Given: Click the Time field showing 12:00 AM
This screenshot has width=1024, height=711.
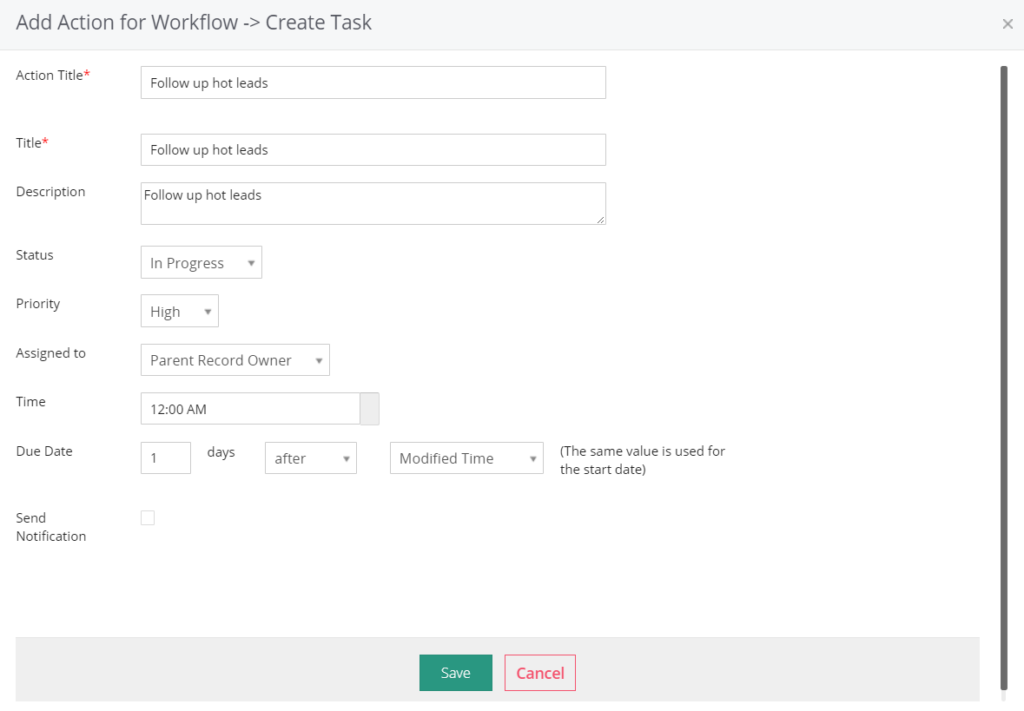Looking at the screenshot, I should pyautogui.click(x=250, y=409).
